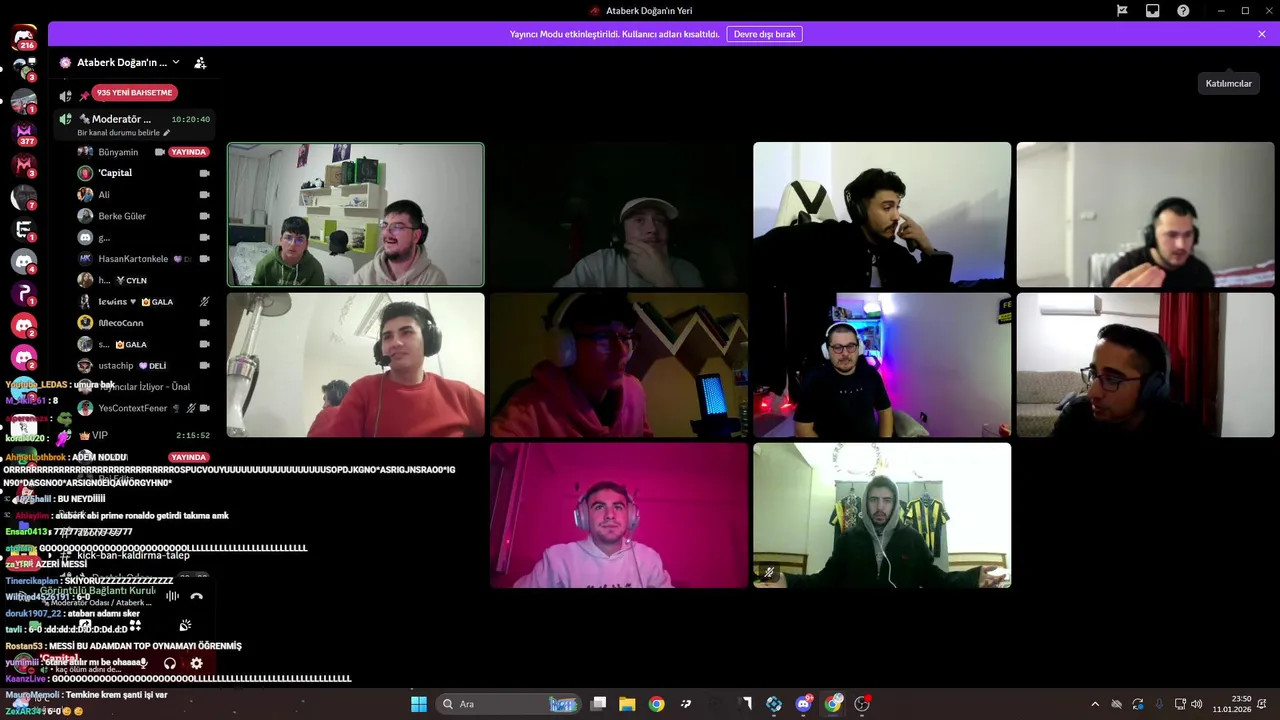Open the VIP voice channel
This screenshot has height=720, width=1280.
tap(134, 435)
